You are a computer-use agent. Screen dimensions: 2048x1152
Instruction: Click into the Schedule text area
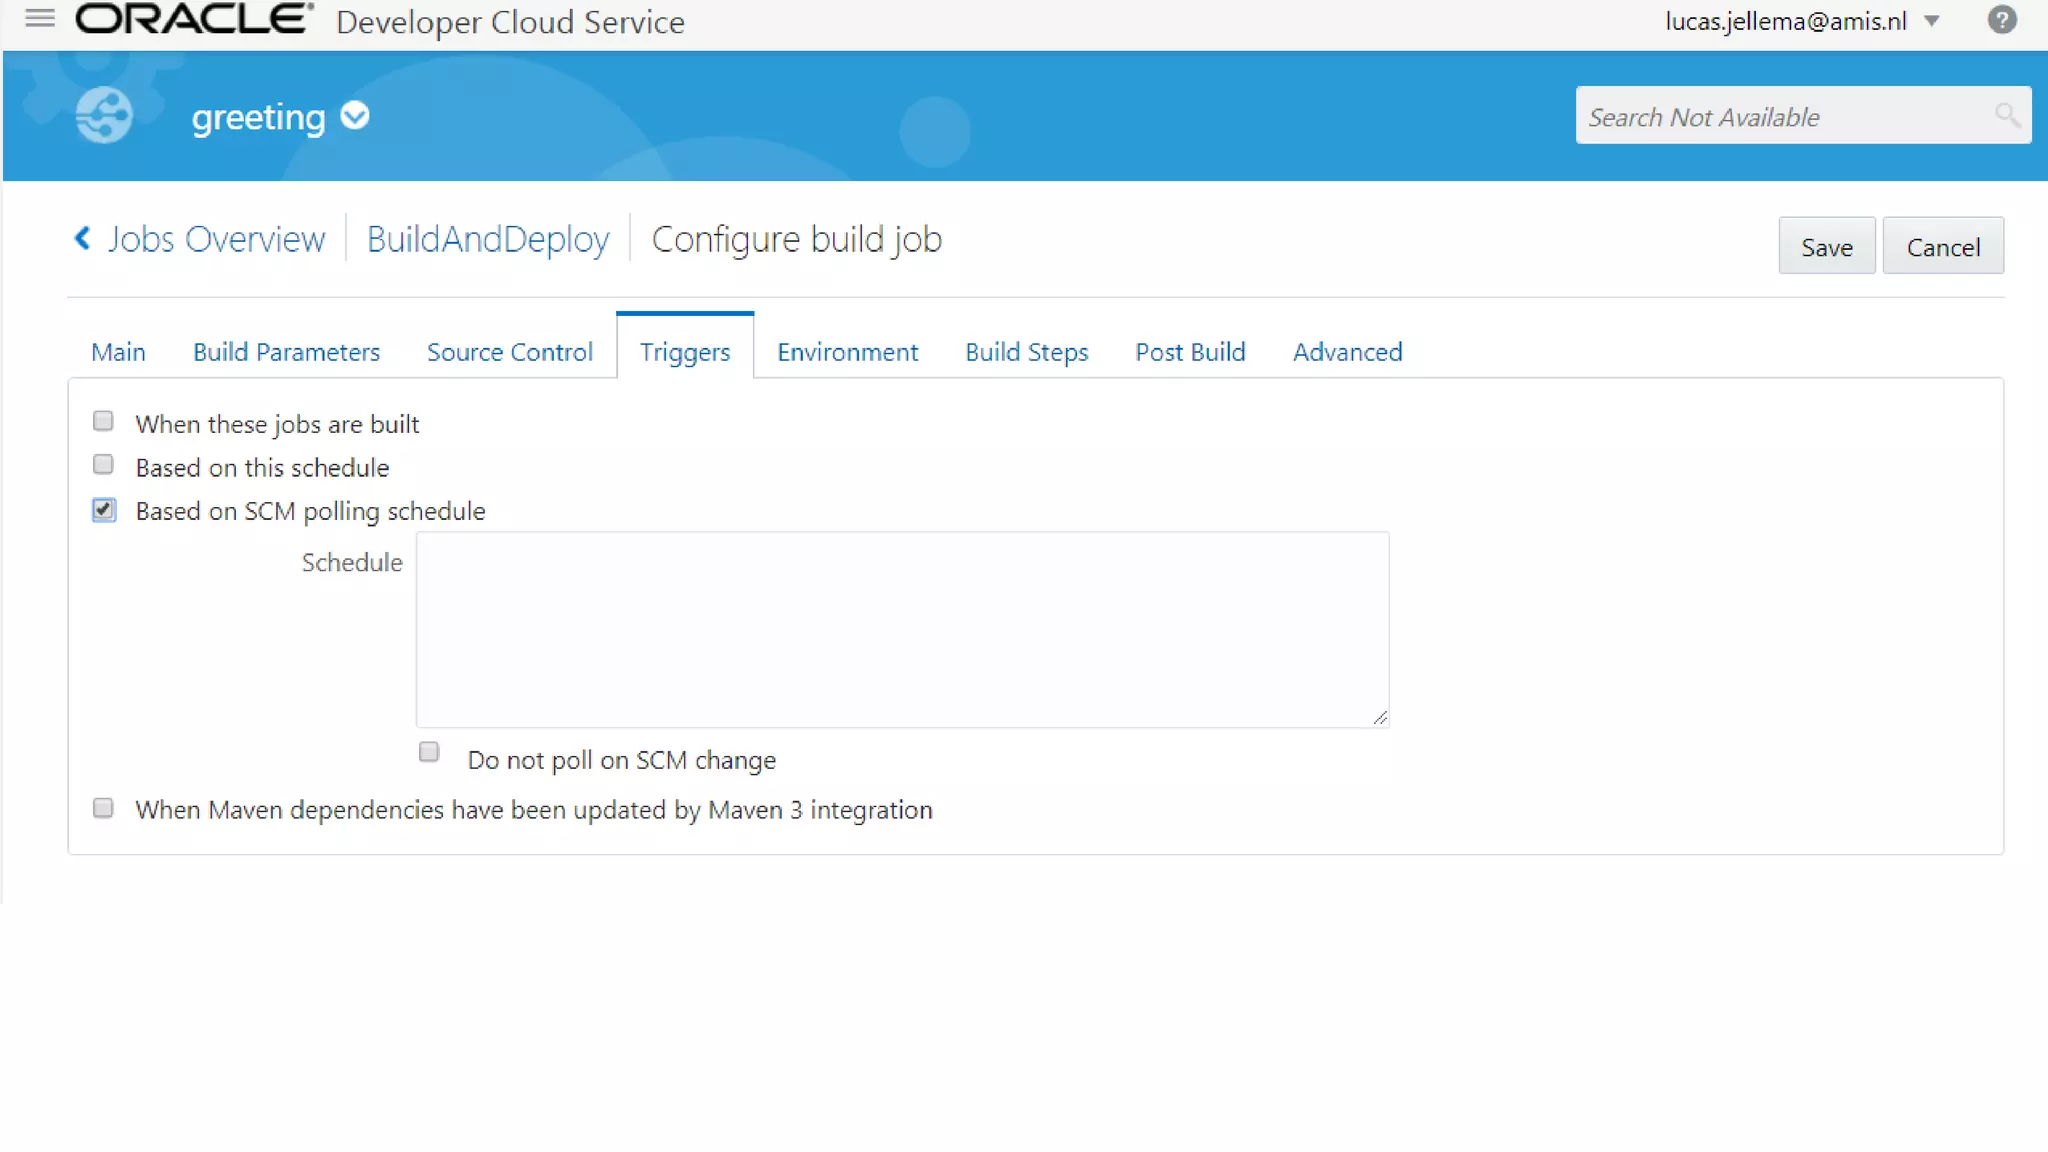click(x=902, y=629)
